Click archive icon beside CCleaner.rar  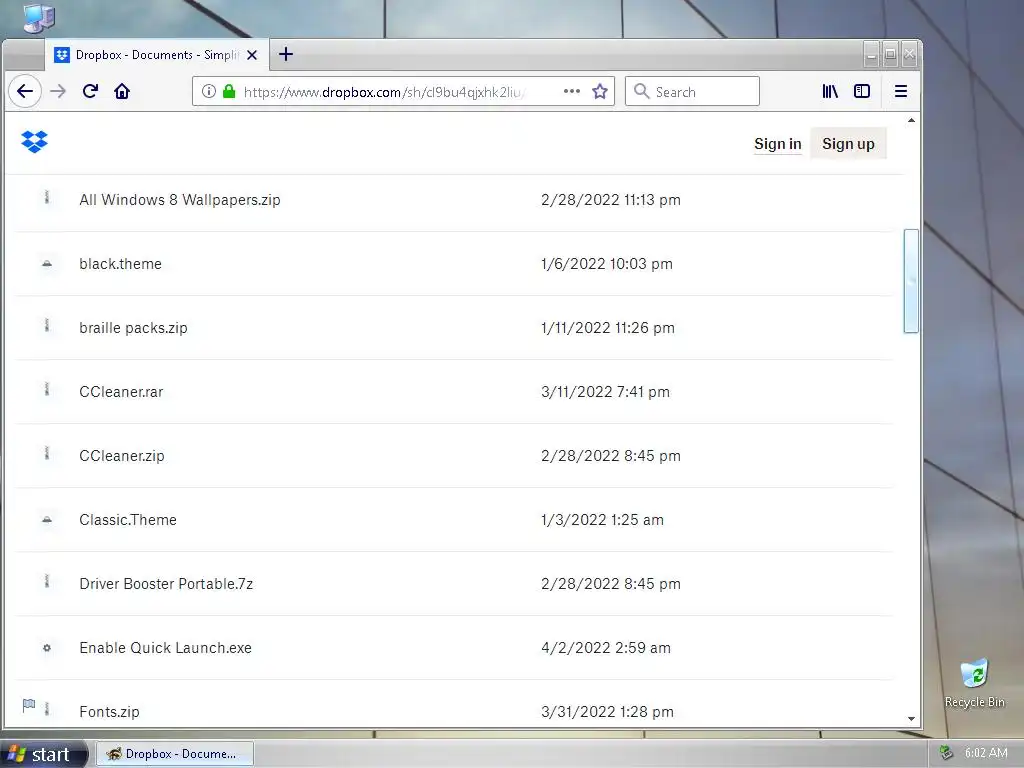tap(46, 389)
